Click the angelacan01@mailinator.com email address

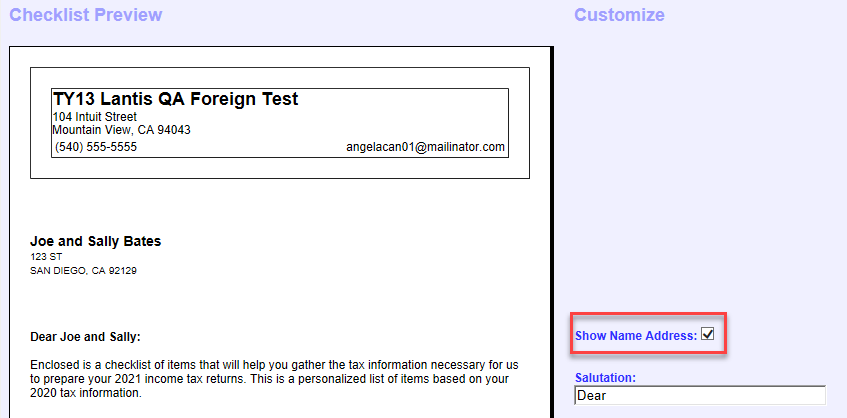coord(425,147)
